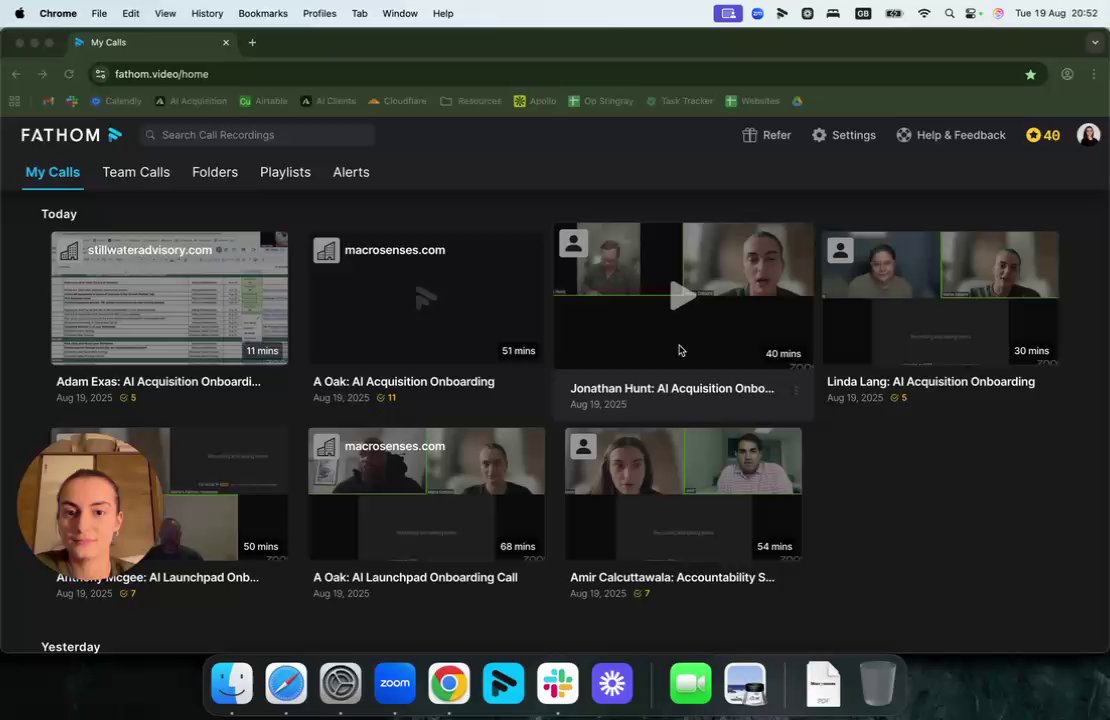This screenshot has width=1110, height=720.
Task: Switch to Team Calls tab
Action: [x=136, y=172]
